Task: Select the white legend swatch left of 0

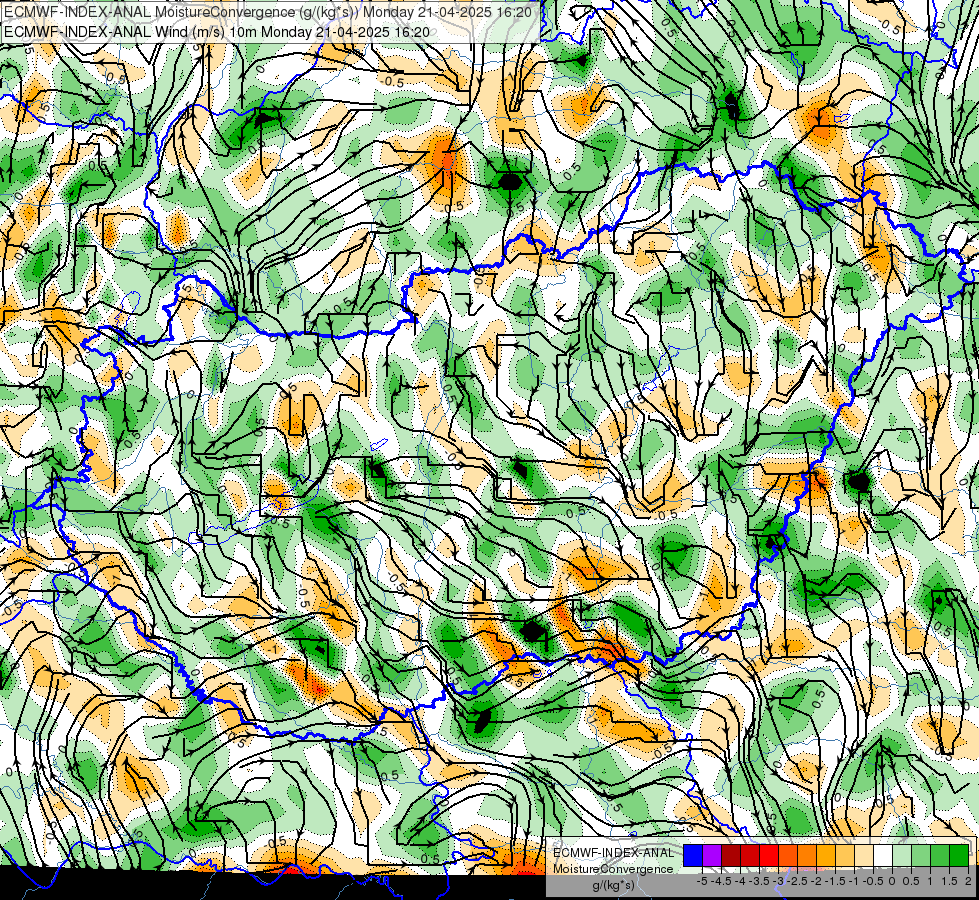Action: coord(883,856)
